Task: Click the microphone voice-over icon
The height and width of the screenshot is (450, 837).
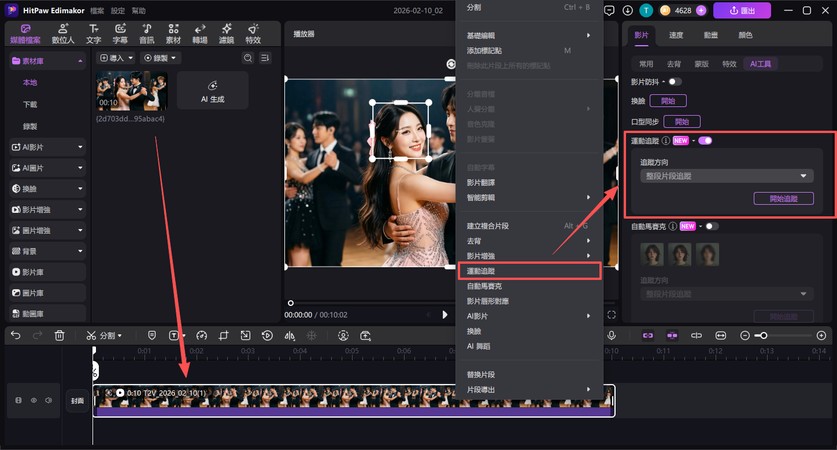Action: pos(612,335)
